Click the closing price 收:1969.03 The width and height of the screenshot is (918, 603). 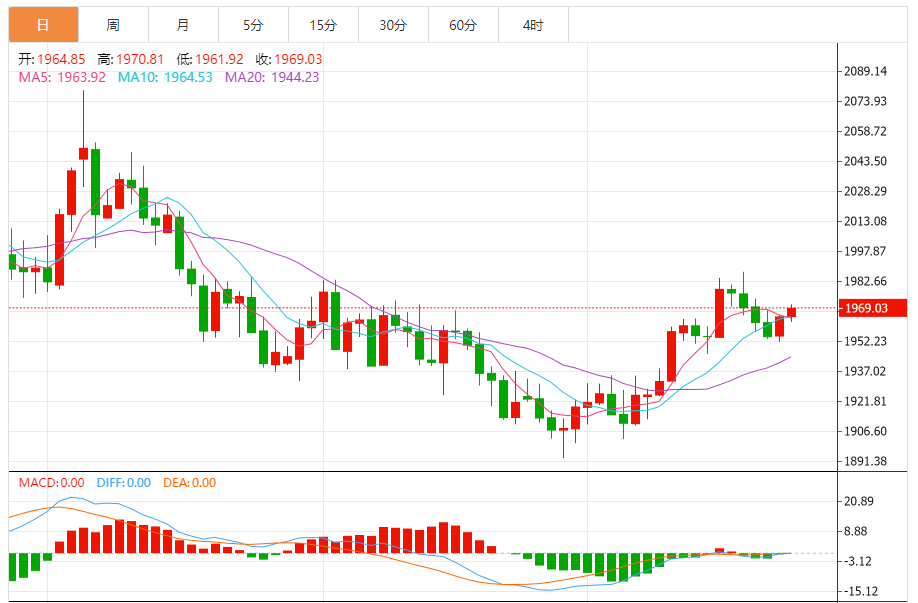289,59
